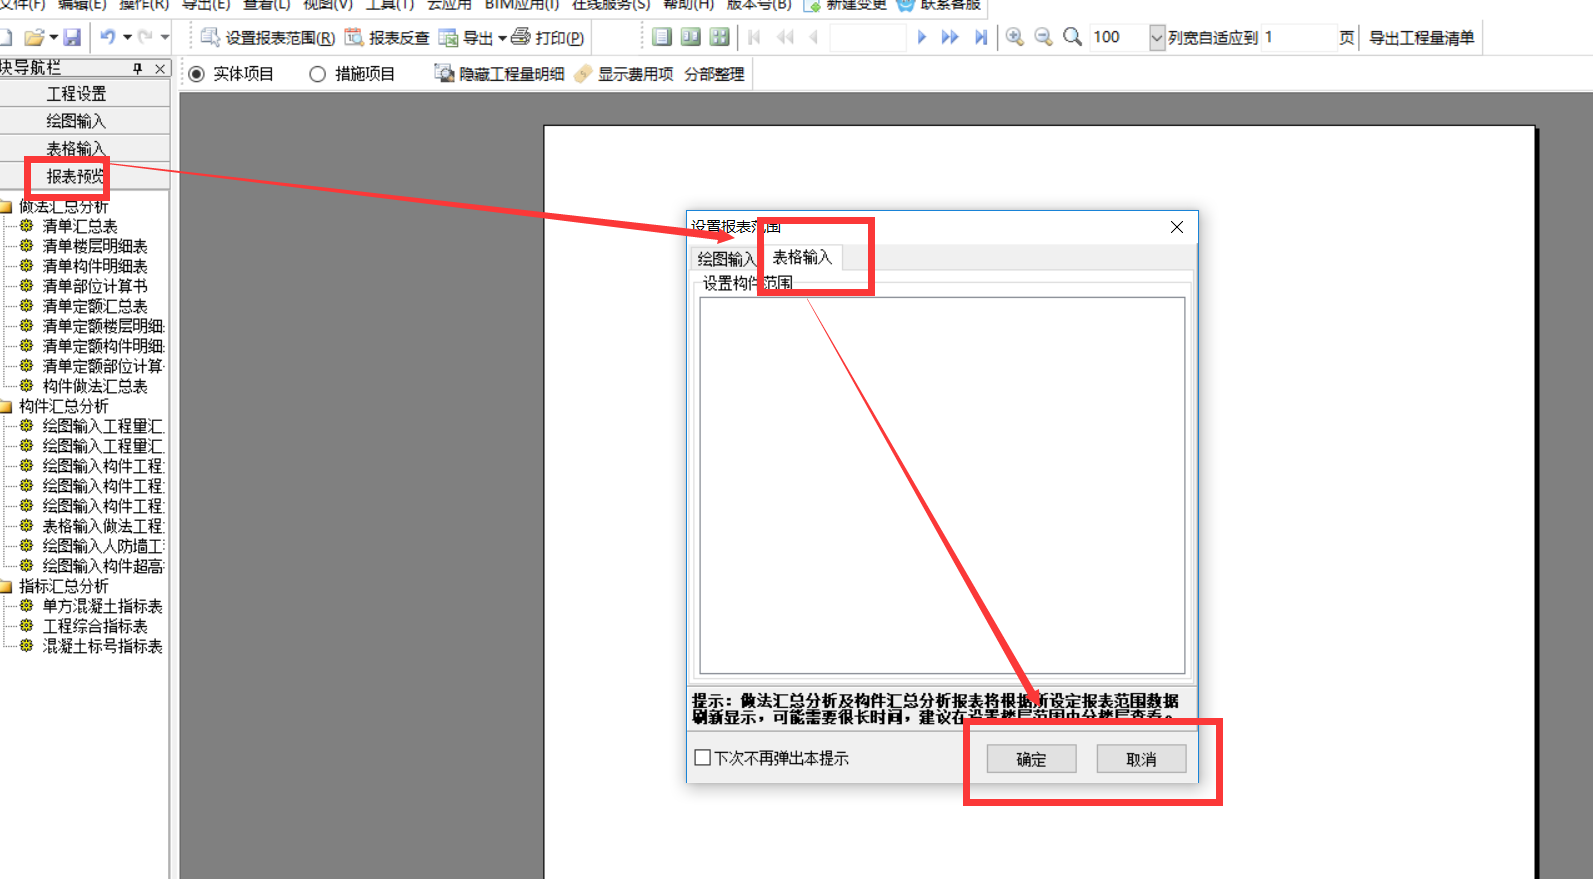Open the redo history dropdown arrow
This screenshot has height=879, width=1593.
pyautogui.click(x=165, y=38)
